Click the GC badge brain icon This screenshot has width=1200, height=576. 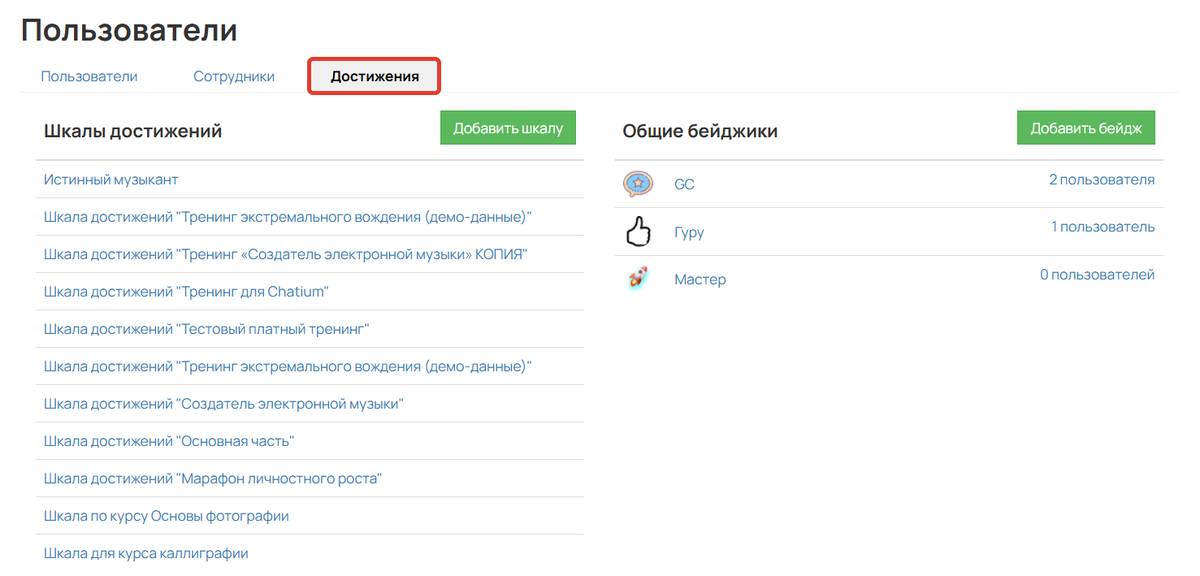[638, 184]
